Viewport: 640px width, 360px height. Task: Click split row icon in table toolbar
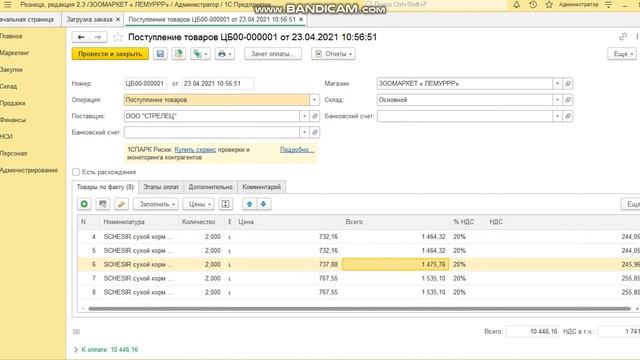point(225,204)
